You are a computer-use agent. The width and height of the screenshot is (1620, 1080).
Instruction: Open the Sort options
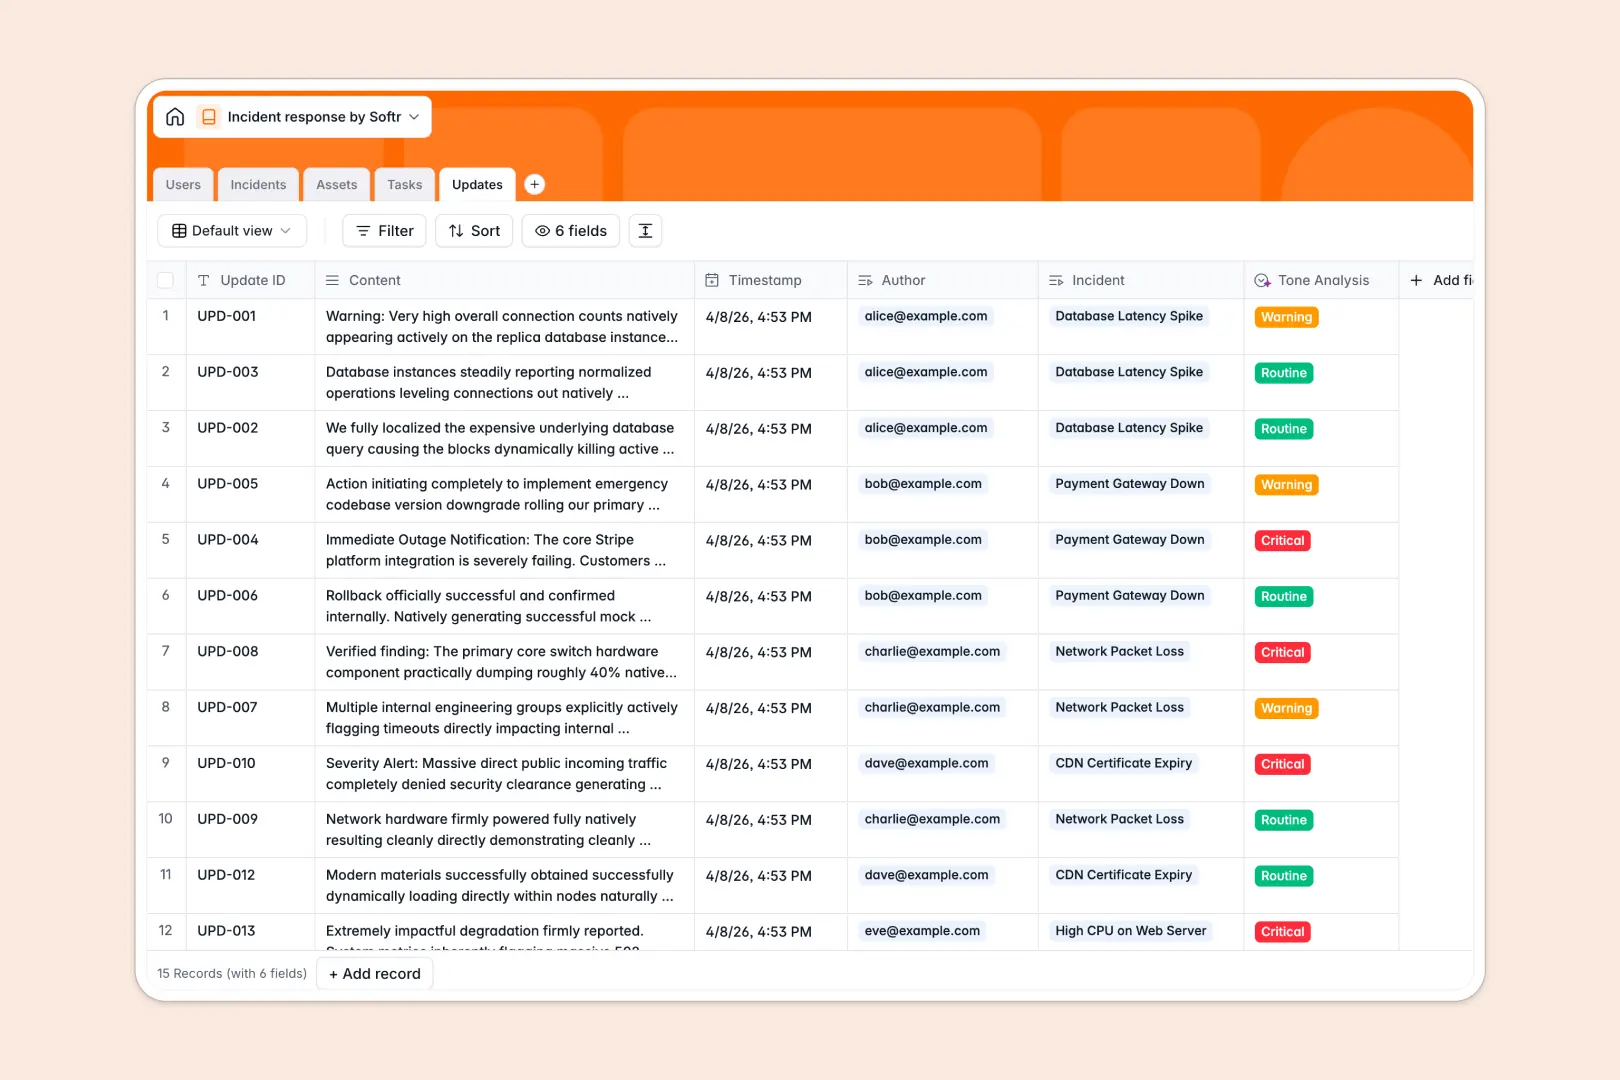(474, 230)
